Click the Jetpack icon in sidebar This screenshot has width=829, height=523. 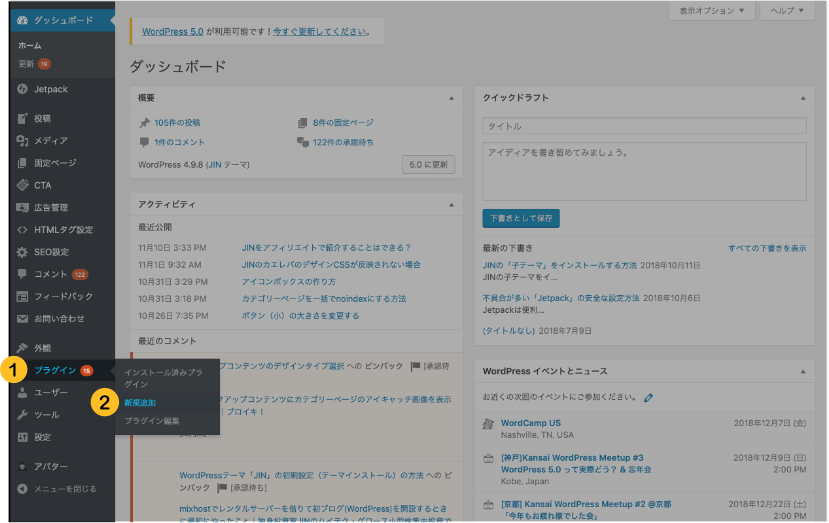point(22,89)
